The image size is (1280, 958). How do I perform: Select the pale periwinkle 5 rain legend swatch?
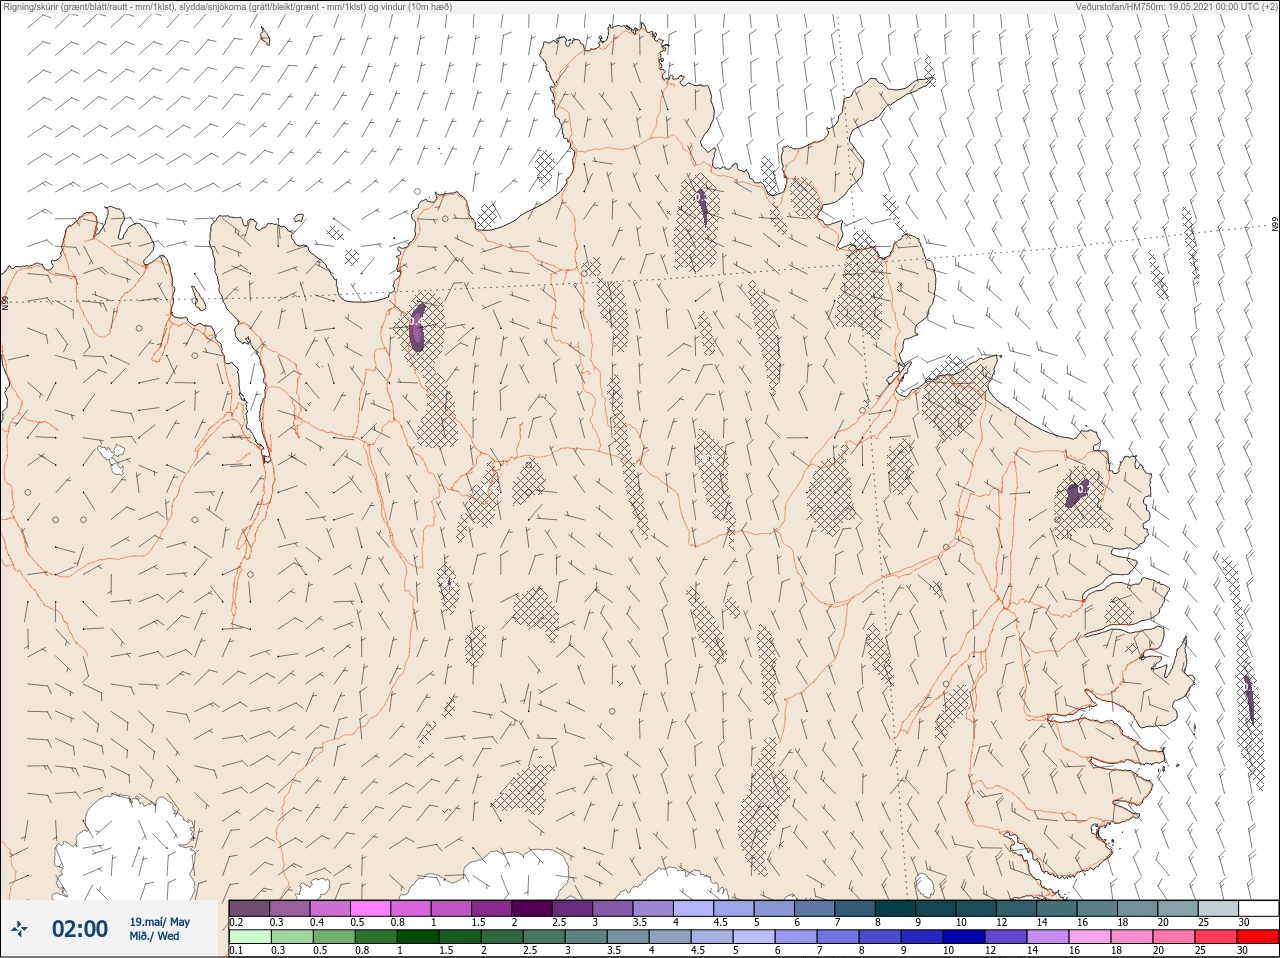pyautogui.click(x=756, y=937)
